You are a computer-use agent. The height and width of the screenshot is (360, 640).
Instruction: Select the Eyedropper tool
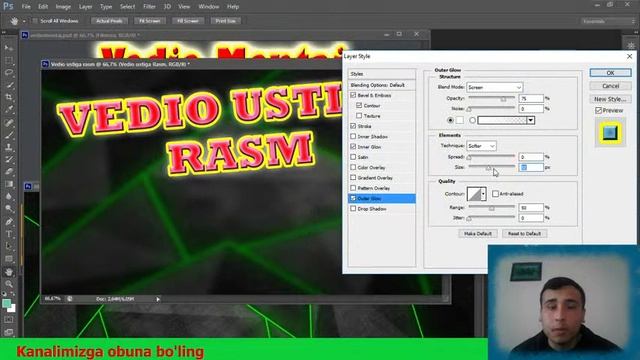pyautogui.click(x=9, y=110)
